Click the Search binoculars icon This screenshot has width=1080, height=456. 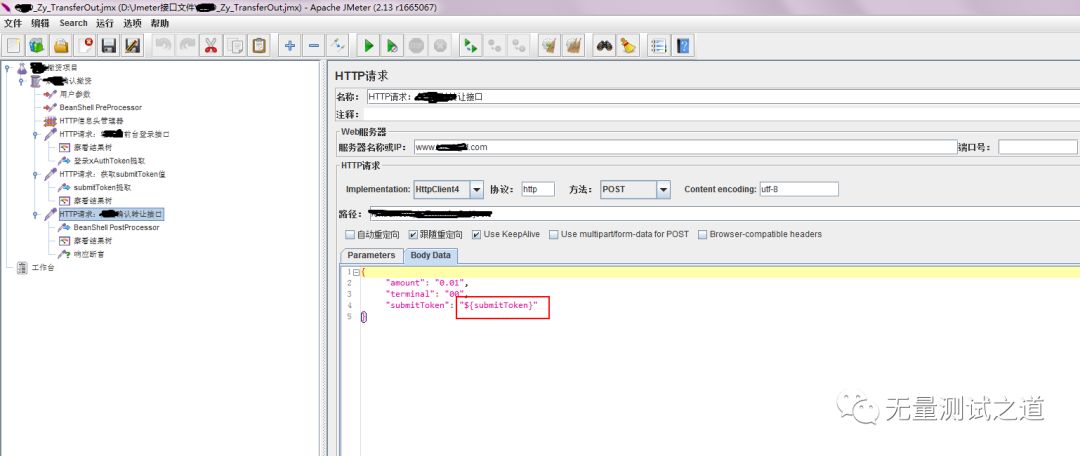(x=604, y=45)
